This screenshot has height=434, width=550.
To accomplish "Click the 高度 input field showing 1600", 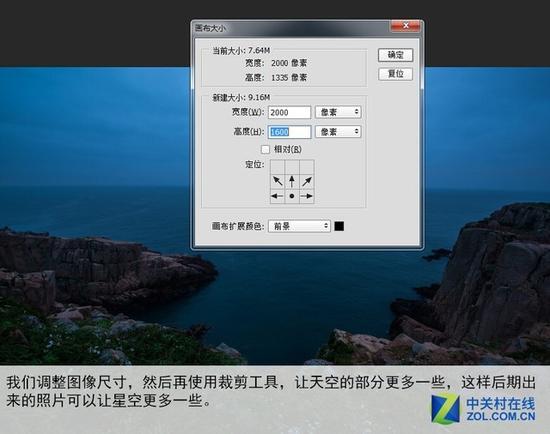I will [x=289, y=132].
